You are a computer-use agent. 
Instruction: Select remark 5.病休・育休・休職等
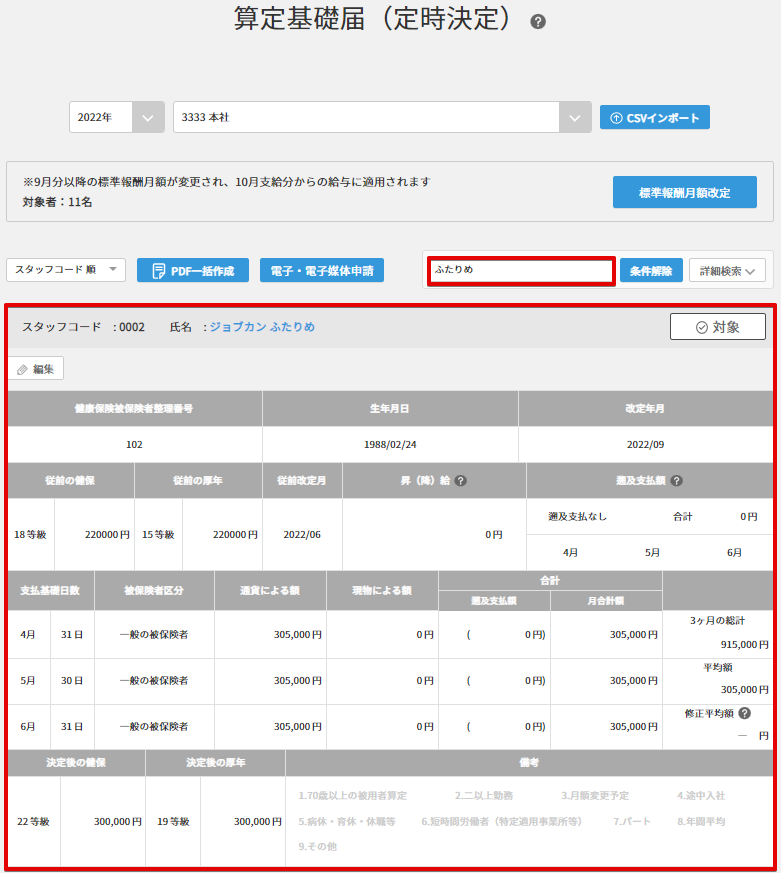tap(347, 821)
